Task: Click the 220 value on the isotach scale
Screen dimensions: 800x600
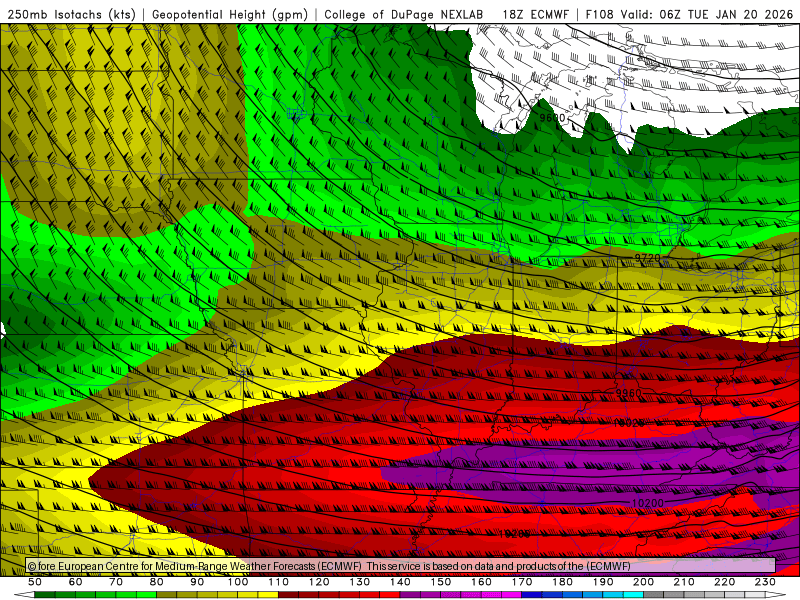Action: tap(724, 582)
